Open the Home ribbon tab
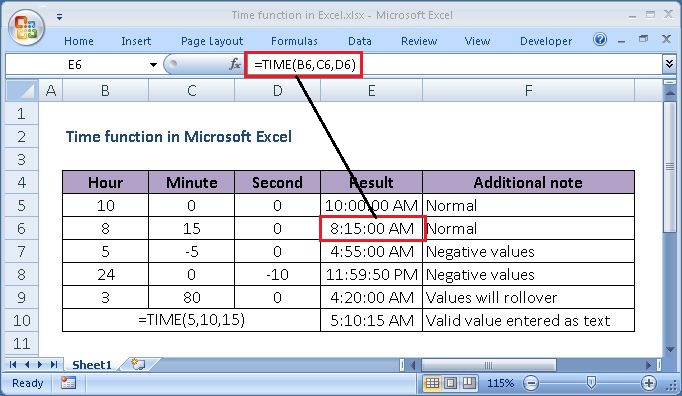 point(79,41)
